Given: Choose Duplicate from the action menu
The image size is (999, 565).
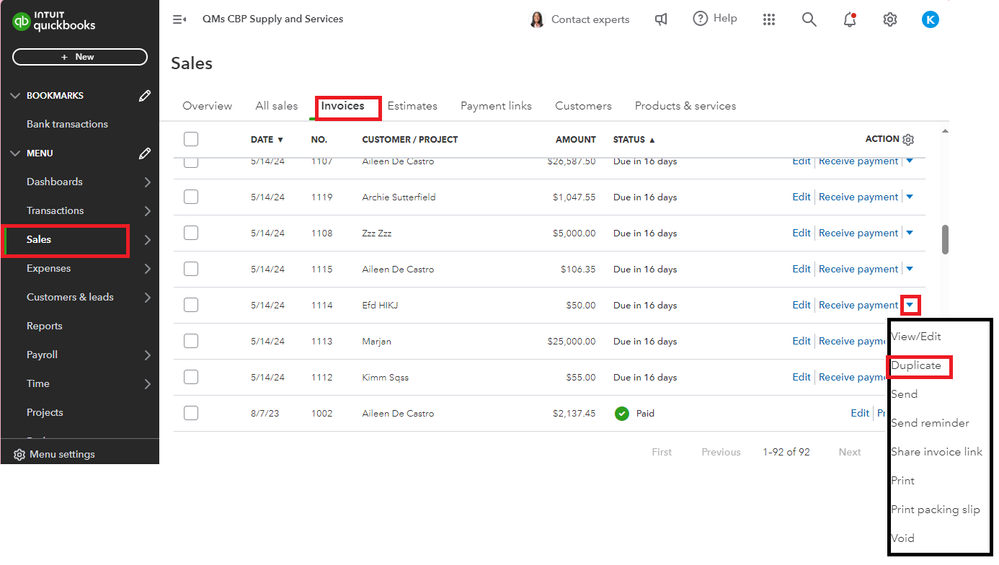Looking at the screenshot, I should tap(916, 366).
